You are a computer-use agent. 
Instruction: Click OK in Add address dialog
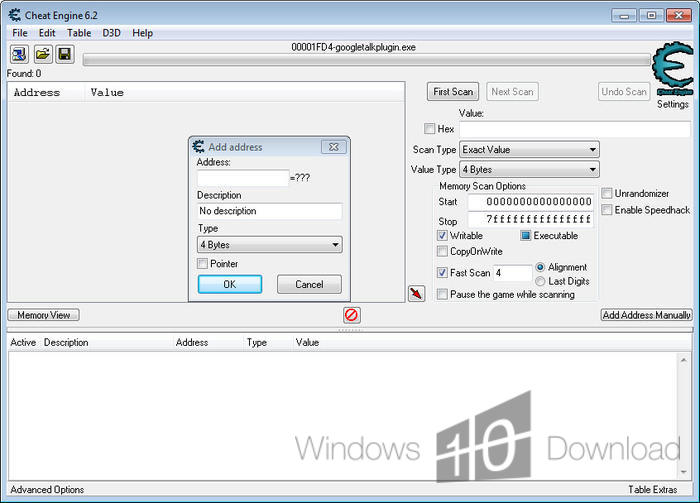click(x=230, y=284)
